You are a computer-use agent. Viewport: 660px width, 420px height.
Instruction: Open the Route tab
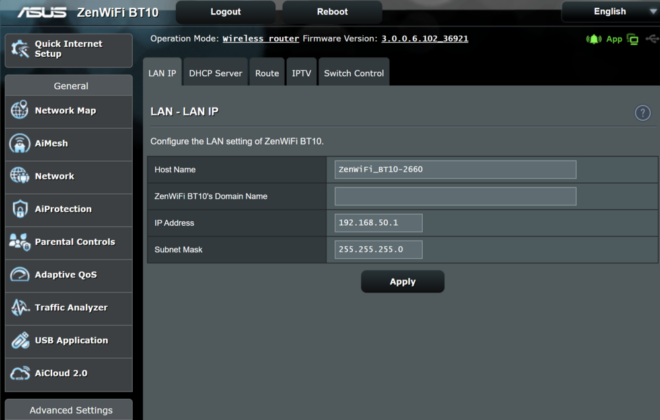[x=267, y=73]
